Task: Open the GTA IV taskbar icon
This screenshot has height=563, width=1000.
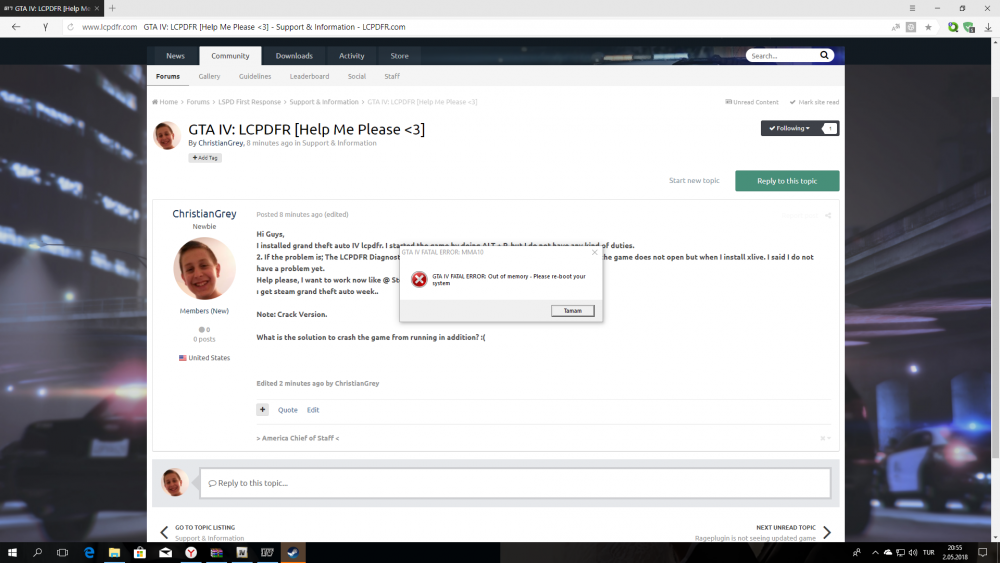Action: coord(267,552)
